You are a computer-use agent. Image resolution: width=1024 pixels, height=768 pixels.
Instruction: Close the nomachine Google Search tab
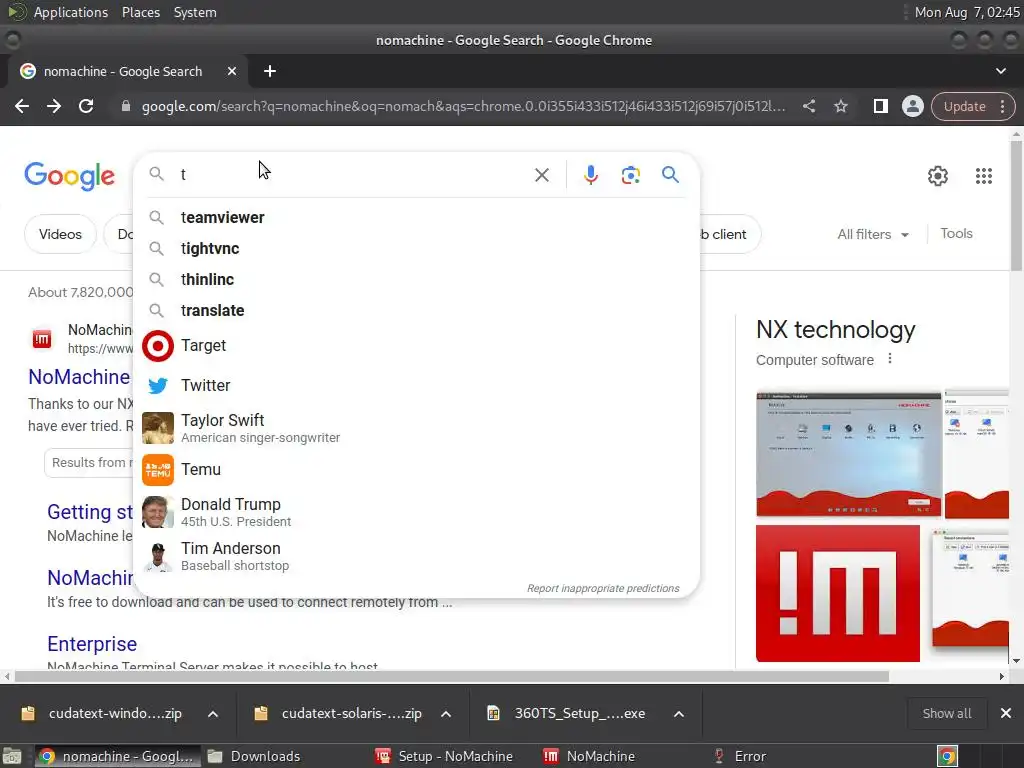click(232, 71)
